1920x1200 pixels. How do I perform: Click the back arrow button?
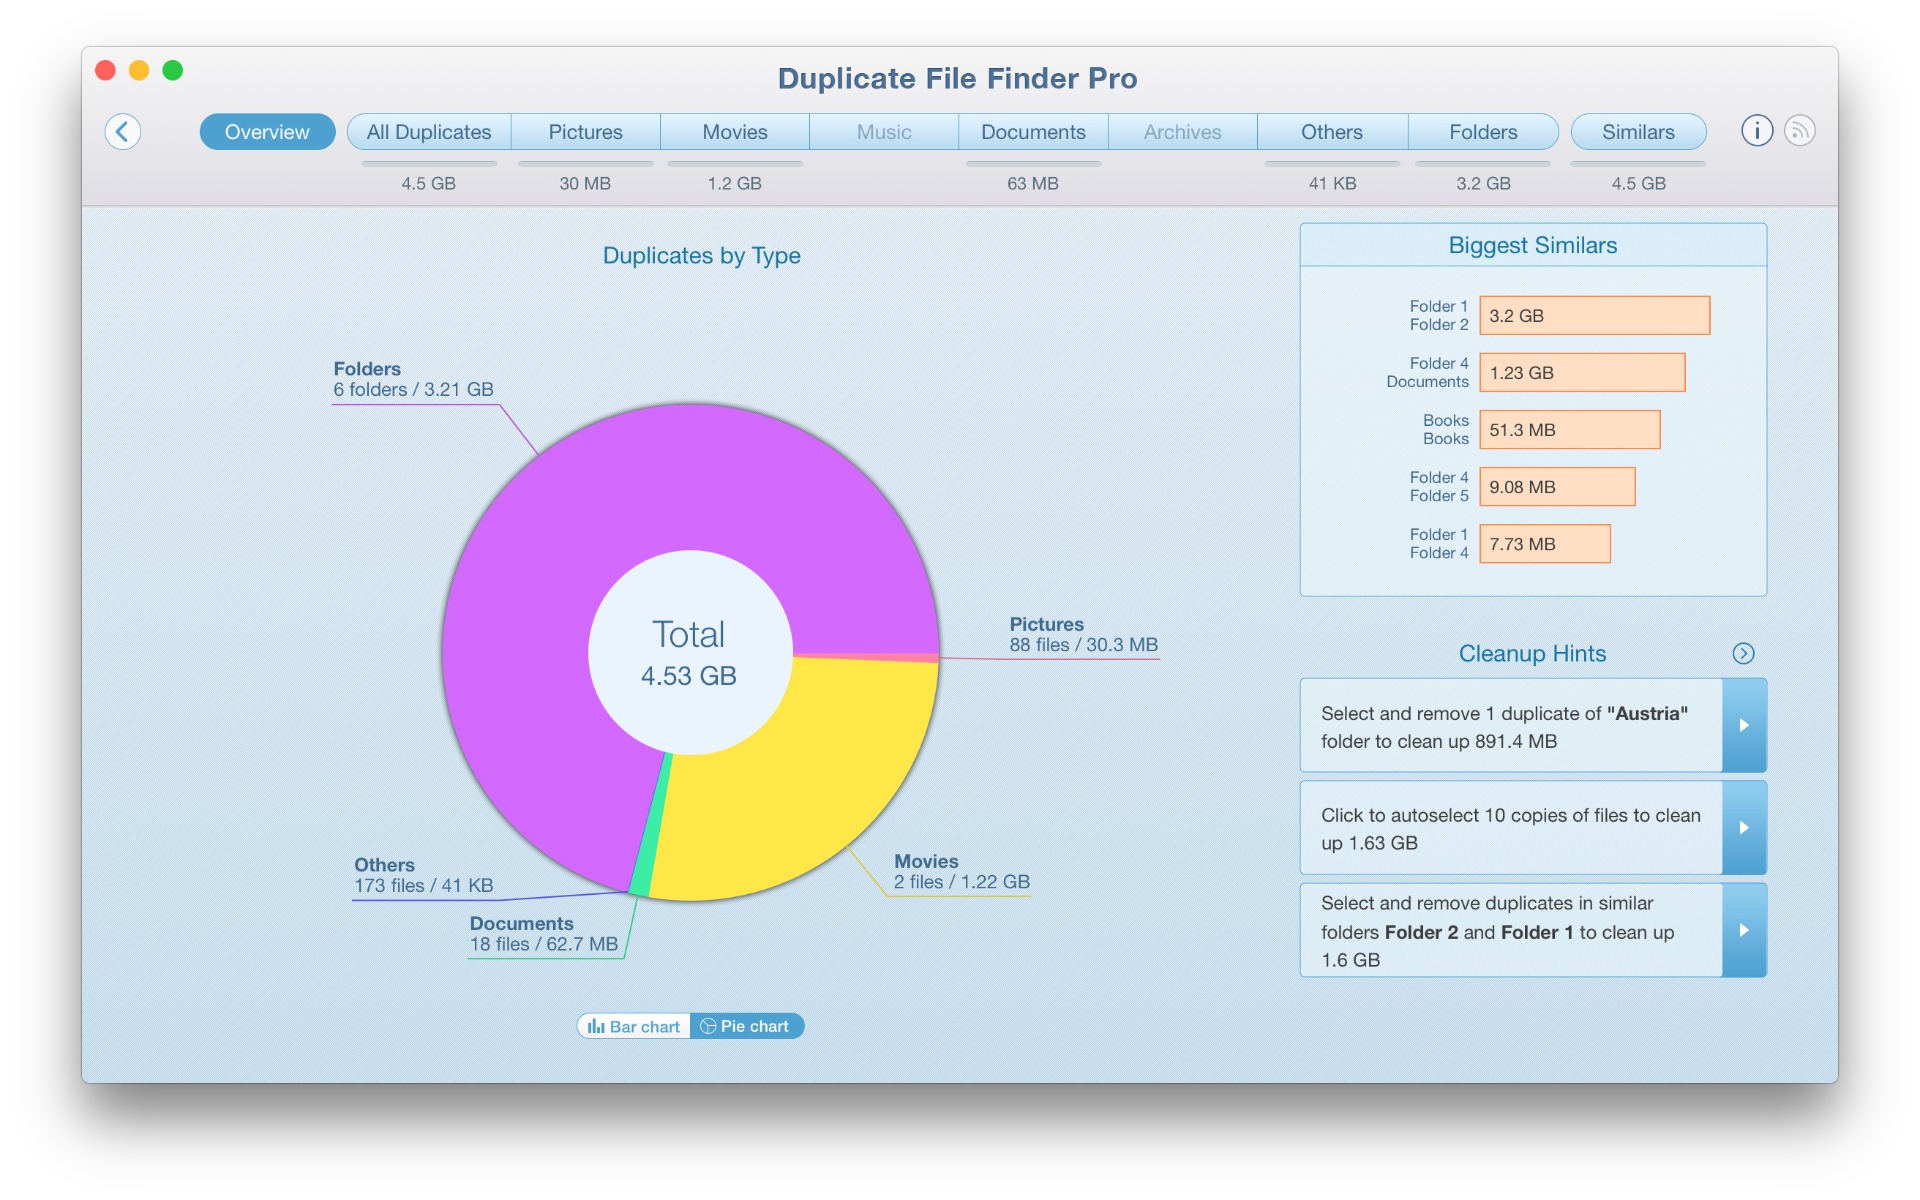tap(122, 132)
